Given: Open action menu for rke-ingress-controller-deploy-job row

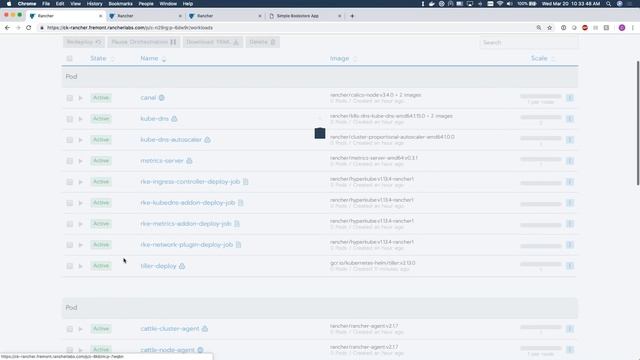Looking at the screenshot, I should 570,182.
